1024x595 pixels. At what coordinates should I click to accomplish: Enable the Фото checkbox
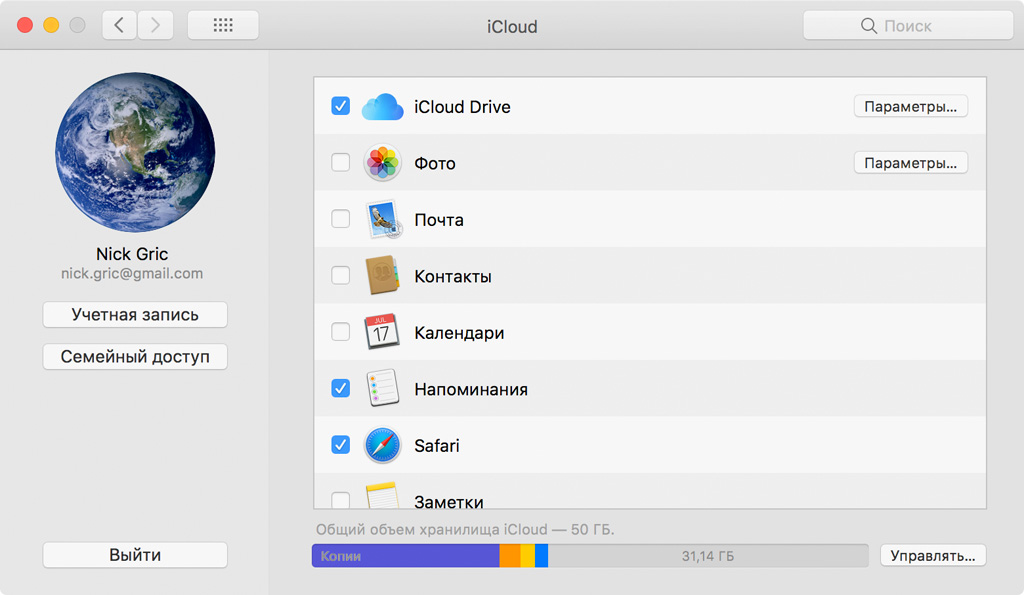coord(340,162)
